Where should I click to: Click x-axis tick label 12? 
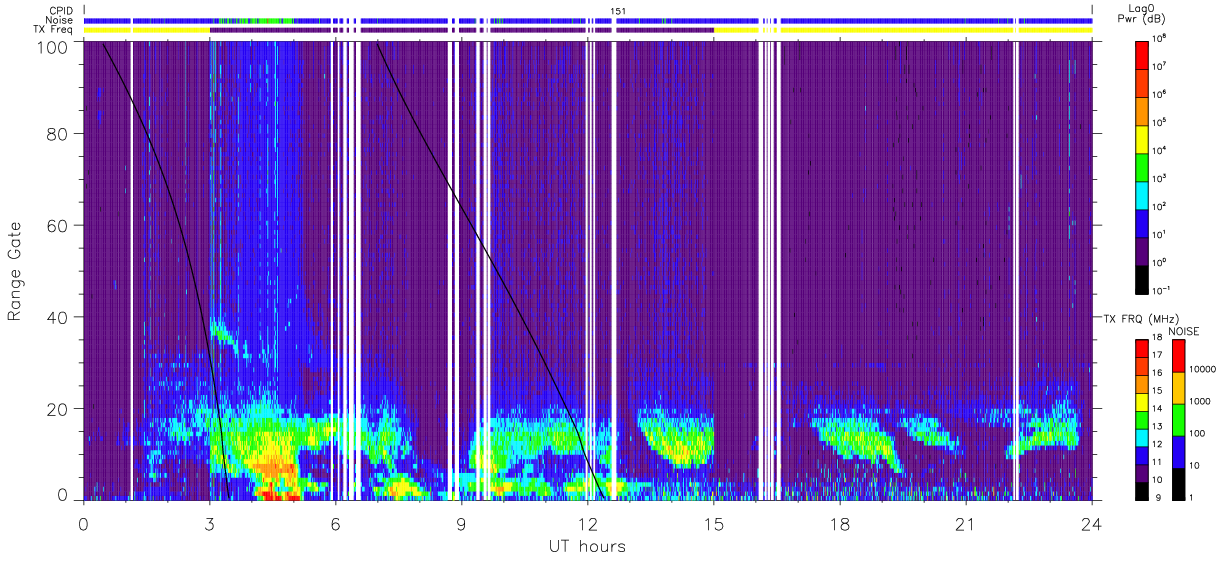tap(587, 524)
